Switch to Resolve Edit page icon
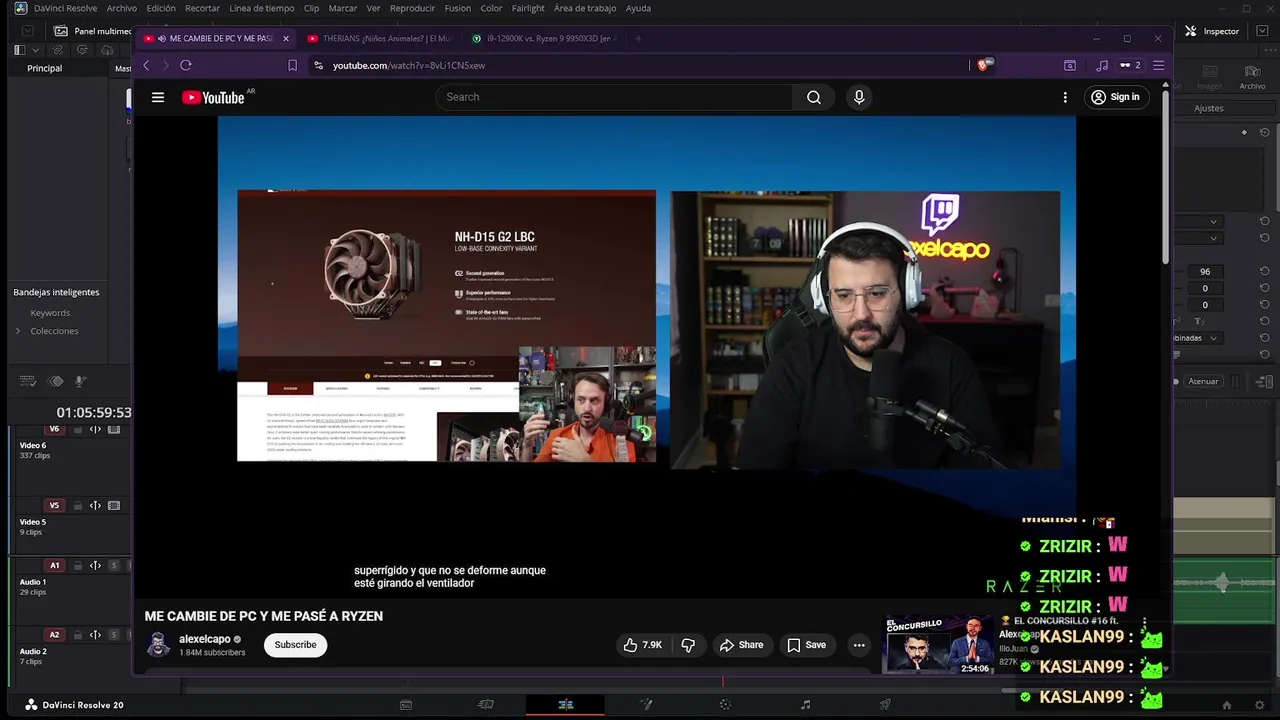 pos(565,705)
